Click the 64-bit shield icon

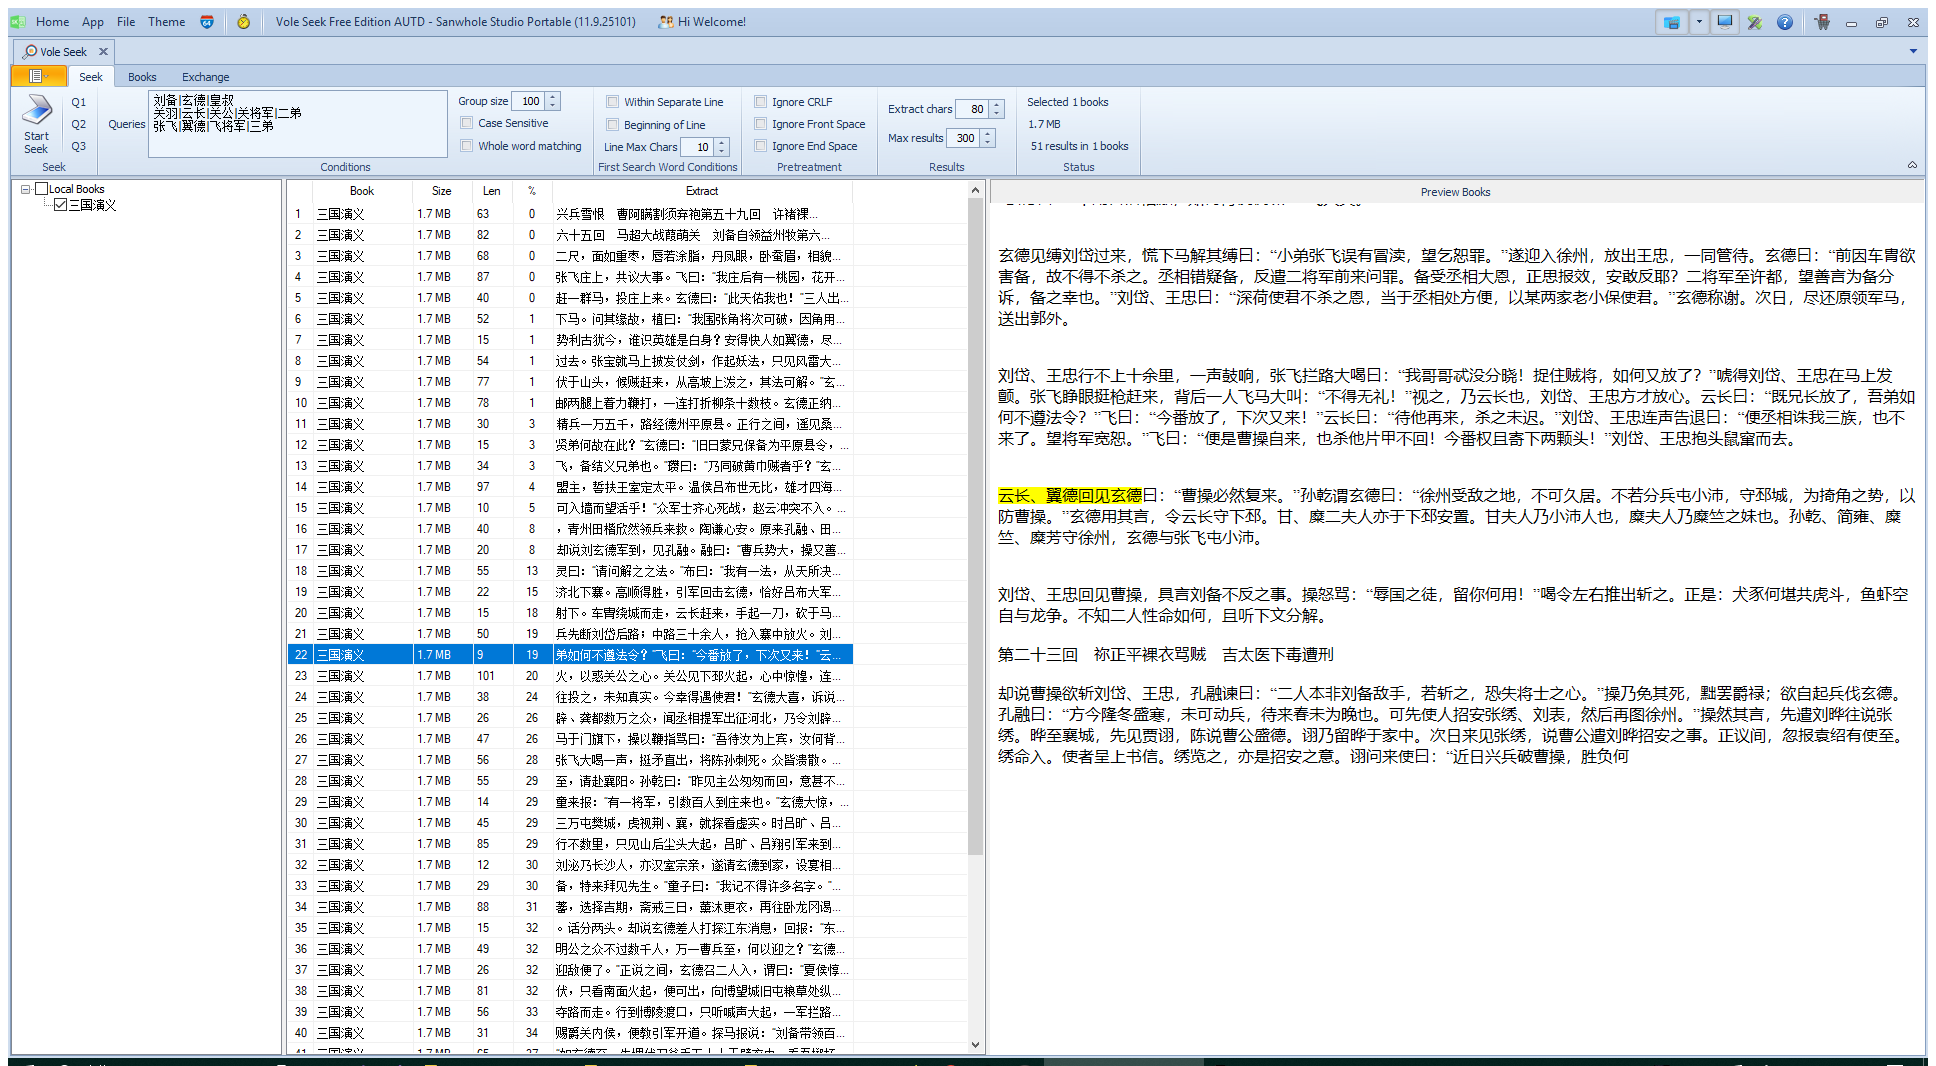pos(207,22)
